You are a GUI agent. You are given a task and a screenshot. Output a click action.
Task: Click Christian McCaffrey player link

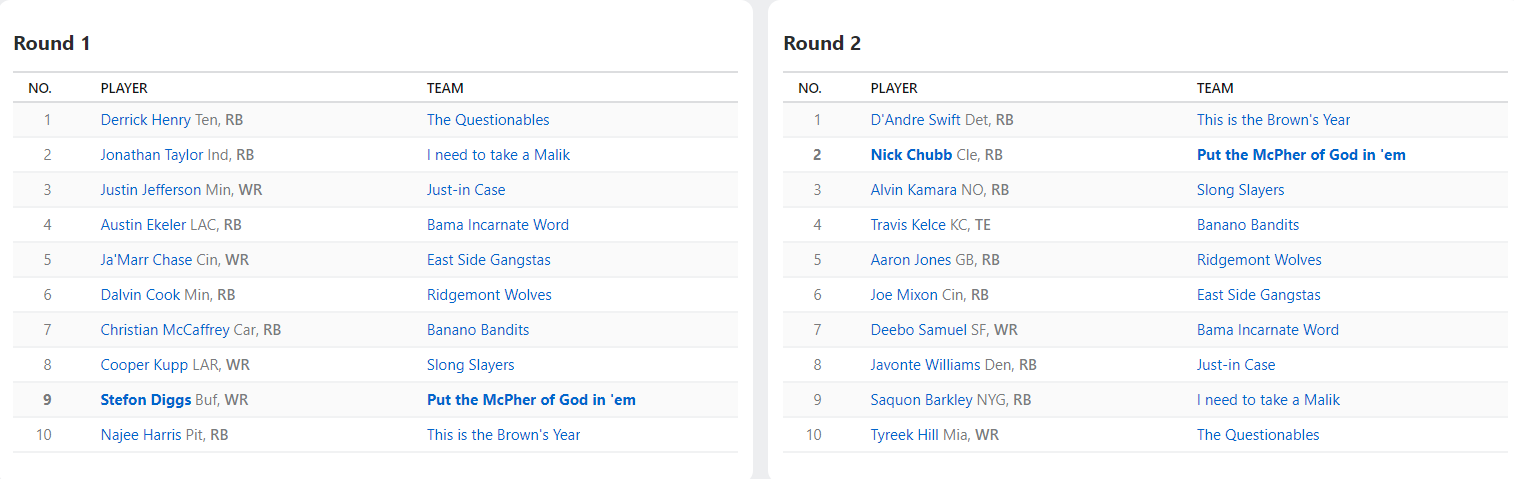click(x=165, y=330)
